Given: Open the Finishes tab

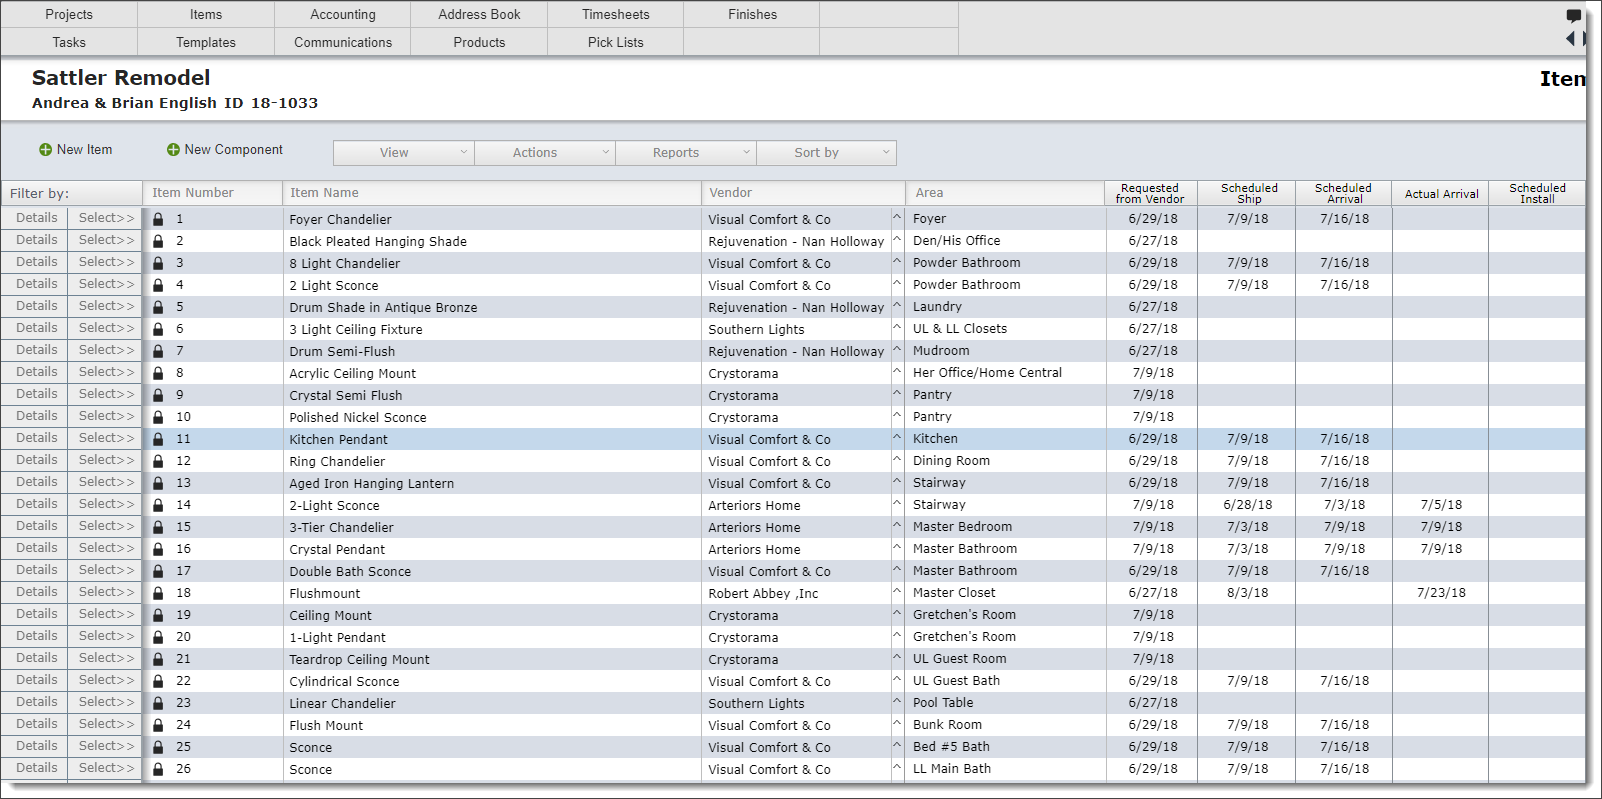Looking at the screenshot, I should tap(752, 15).
